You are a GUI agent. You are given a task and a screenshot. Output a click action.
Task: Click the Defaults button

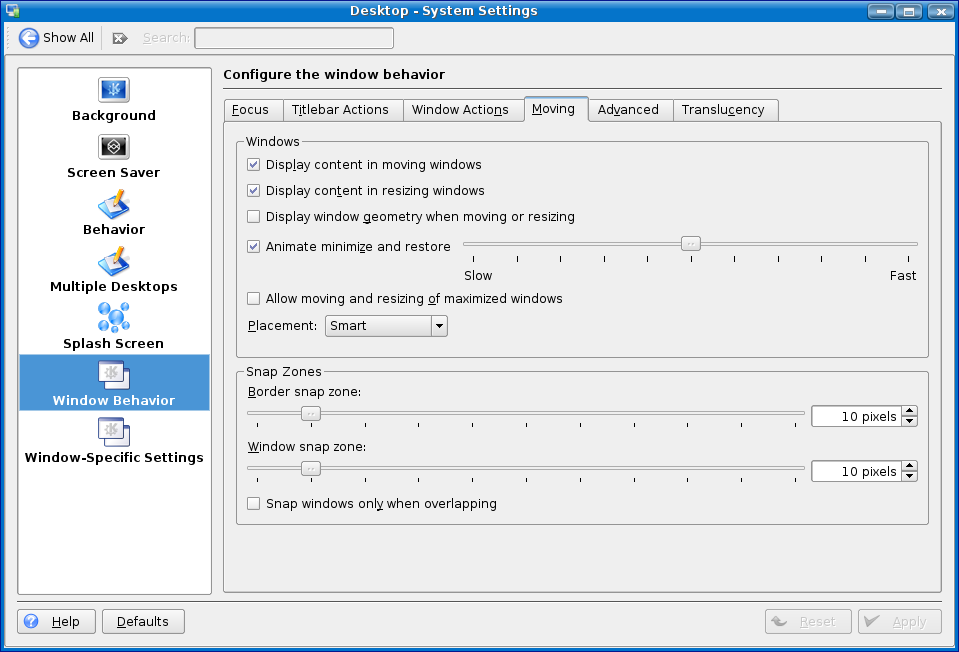pos(143,622)
